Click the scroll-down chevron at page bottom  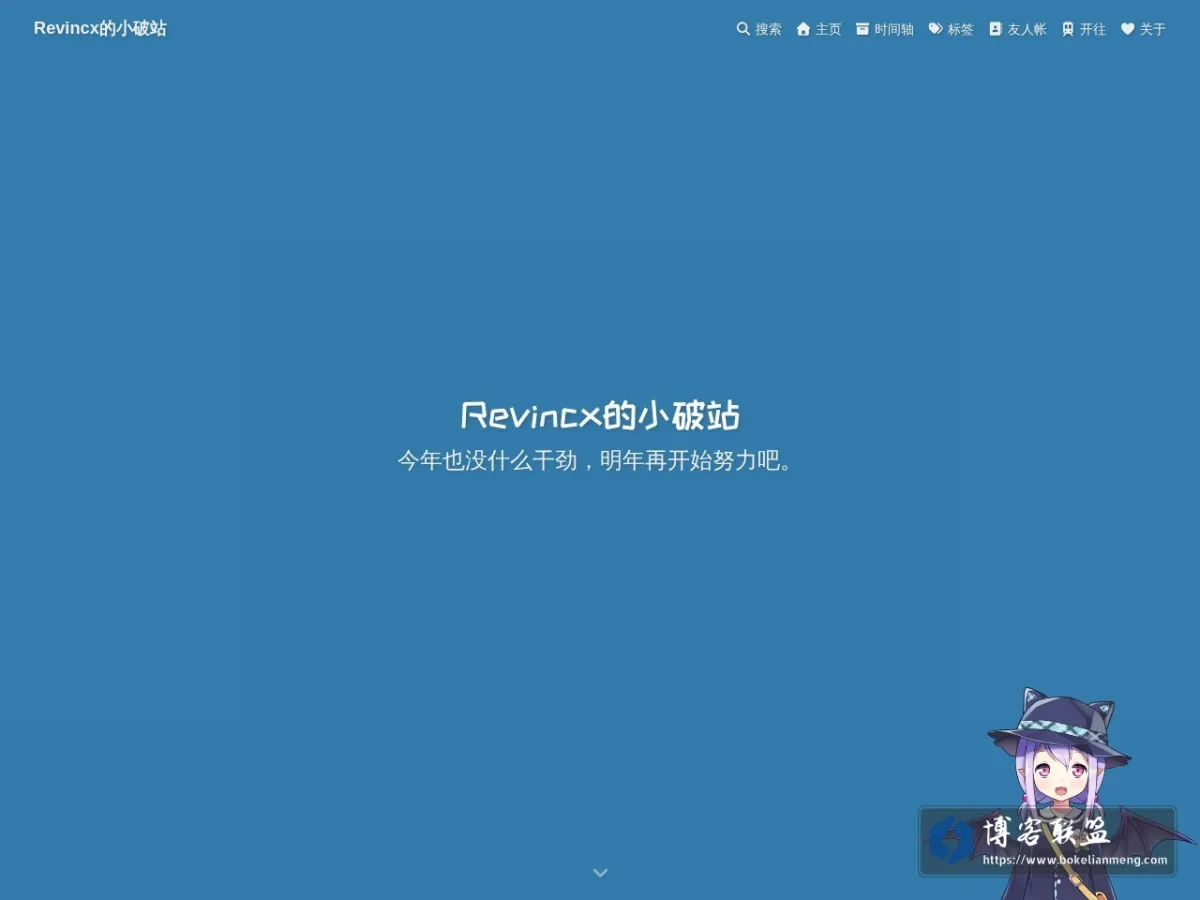(600, 872)
